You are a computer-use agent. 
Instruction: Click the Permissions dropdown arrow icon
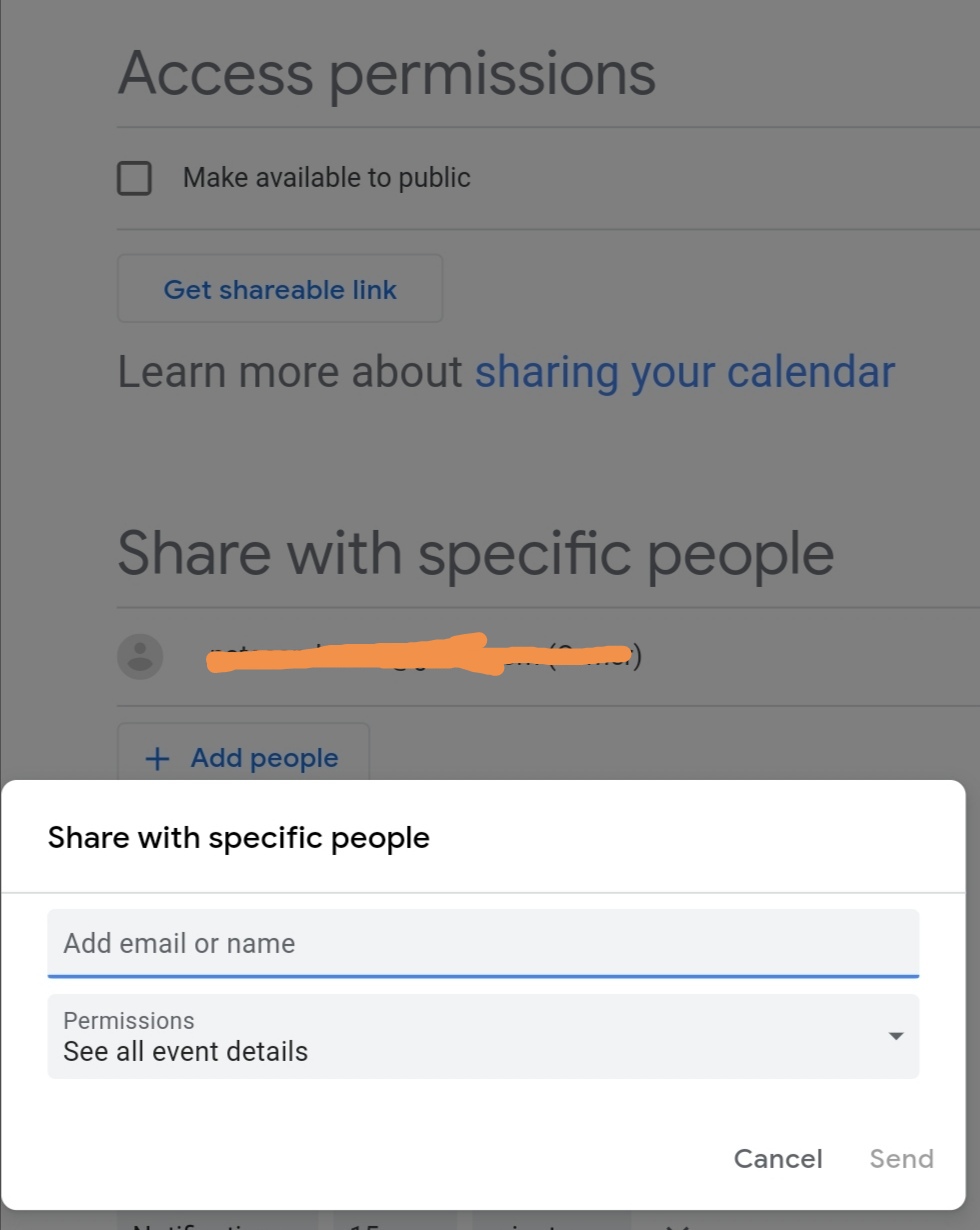click(896, 1036)
